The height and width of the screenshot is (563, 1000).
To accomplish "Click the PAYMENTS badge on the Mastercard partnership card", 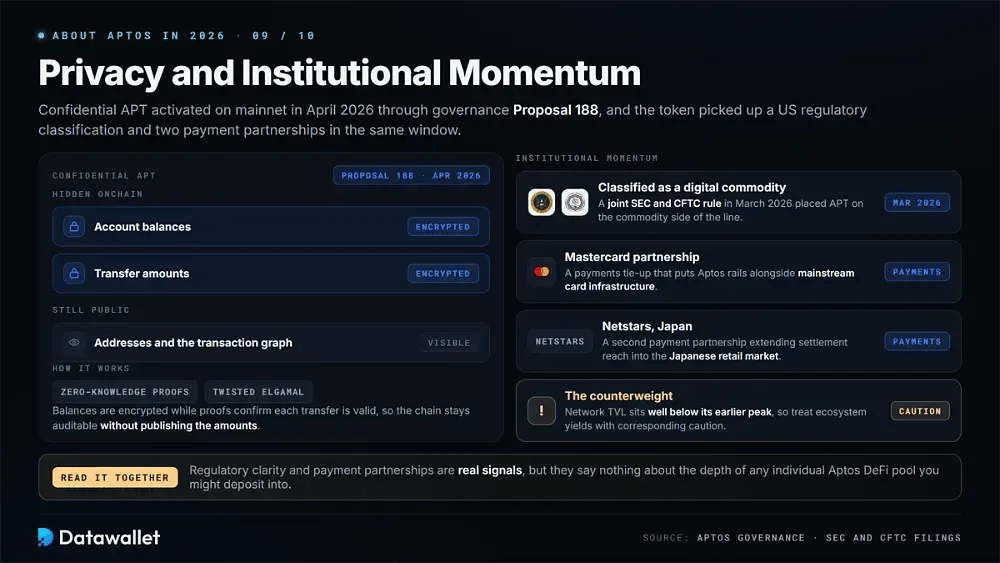I will pos(916,272).
